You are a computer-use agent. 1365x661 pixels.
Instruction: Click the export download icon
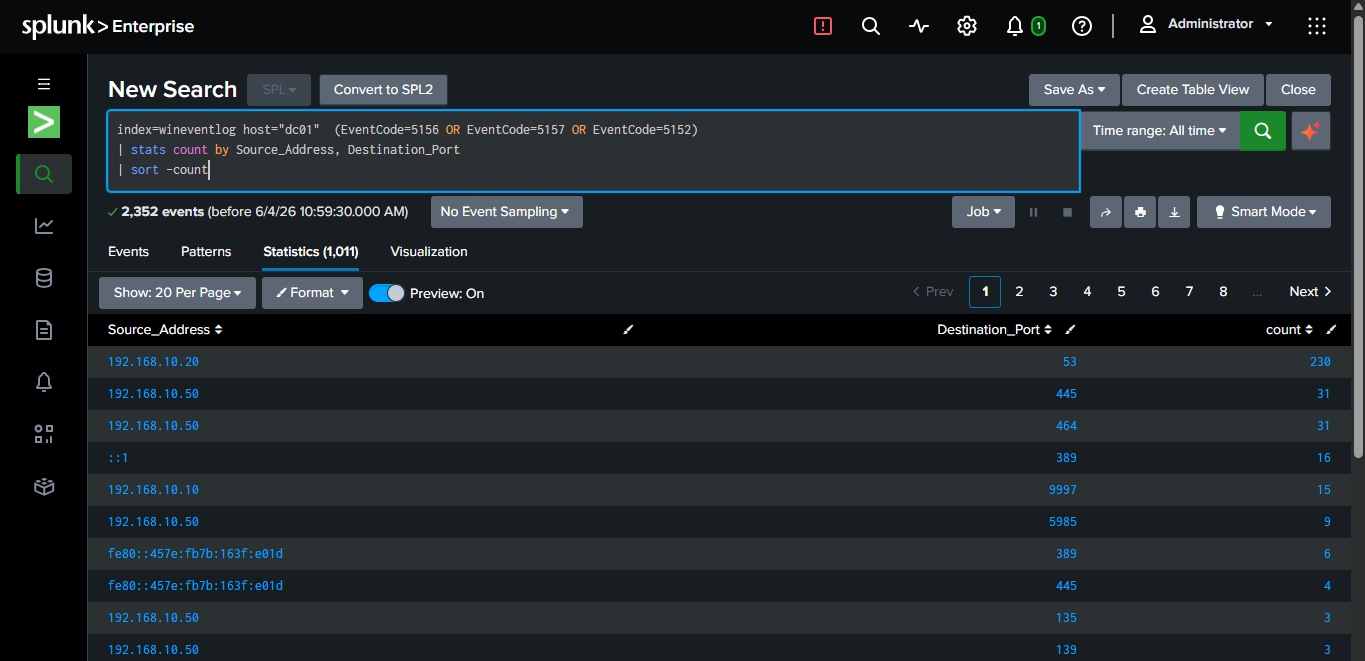(1174, 212)
